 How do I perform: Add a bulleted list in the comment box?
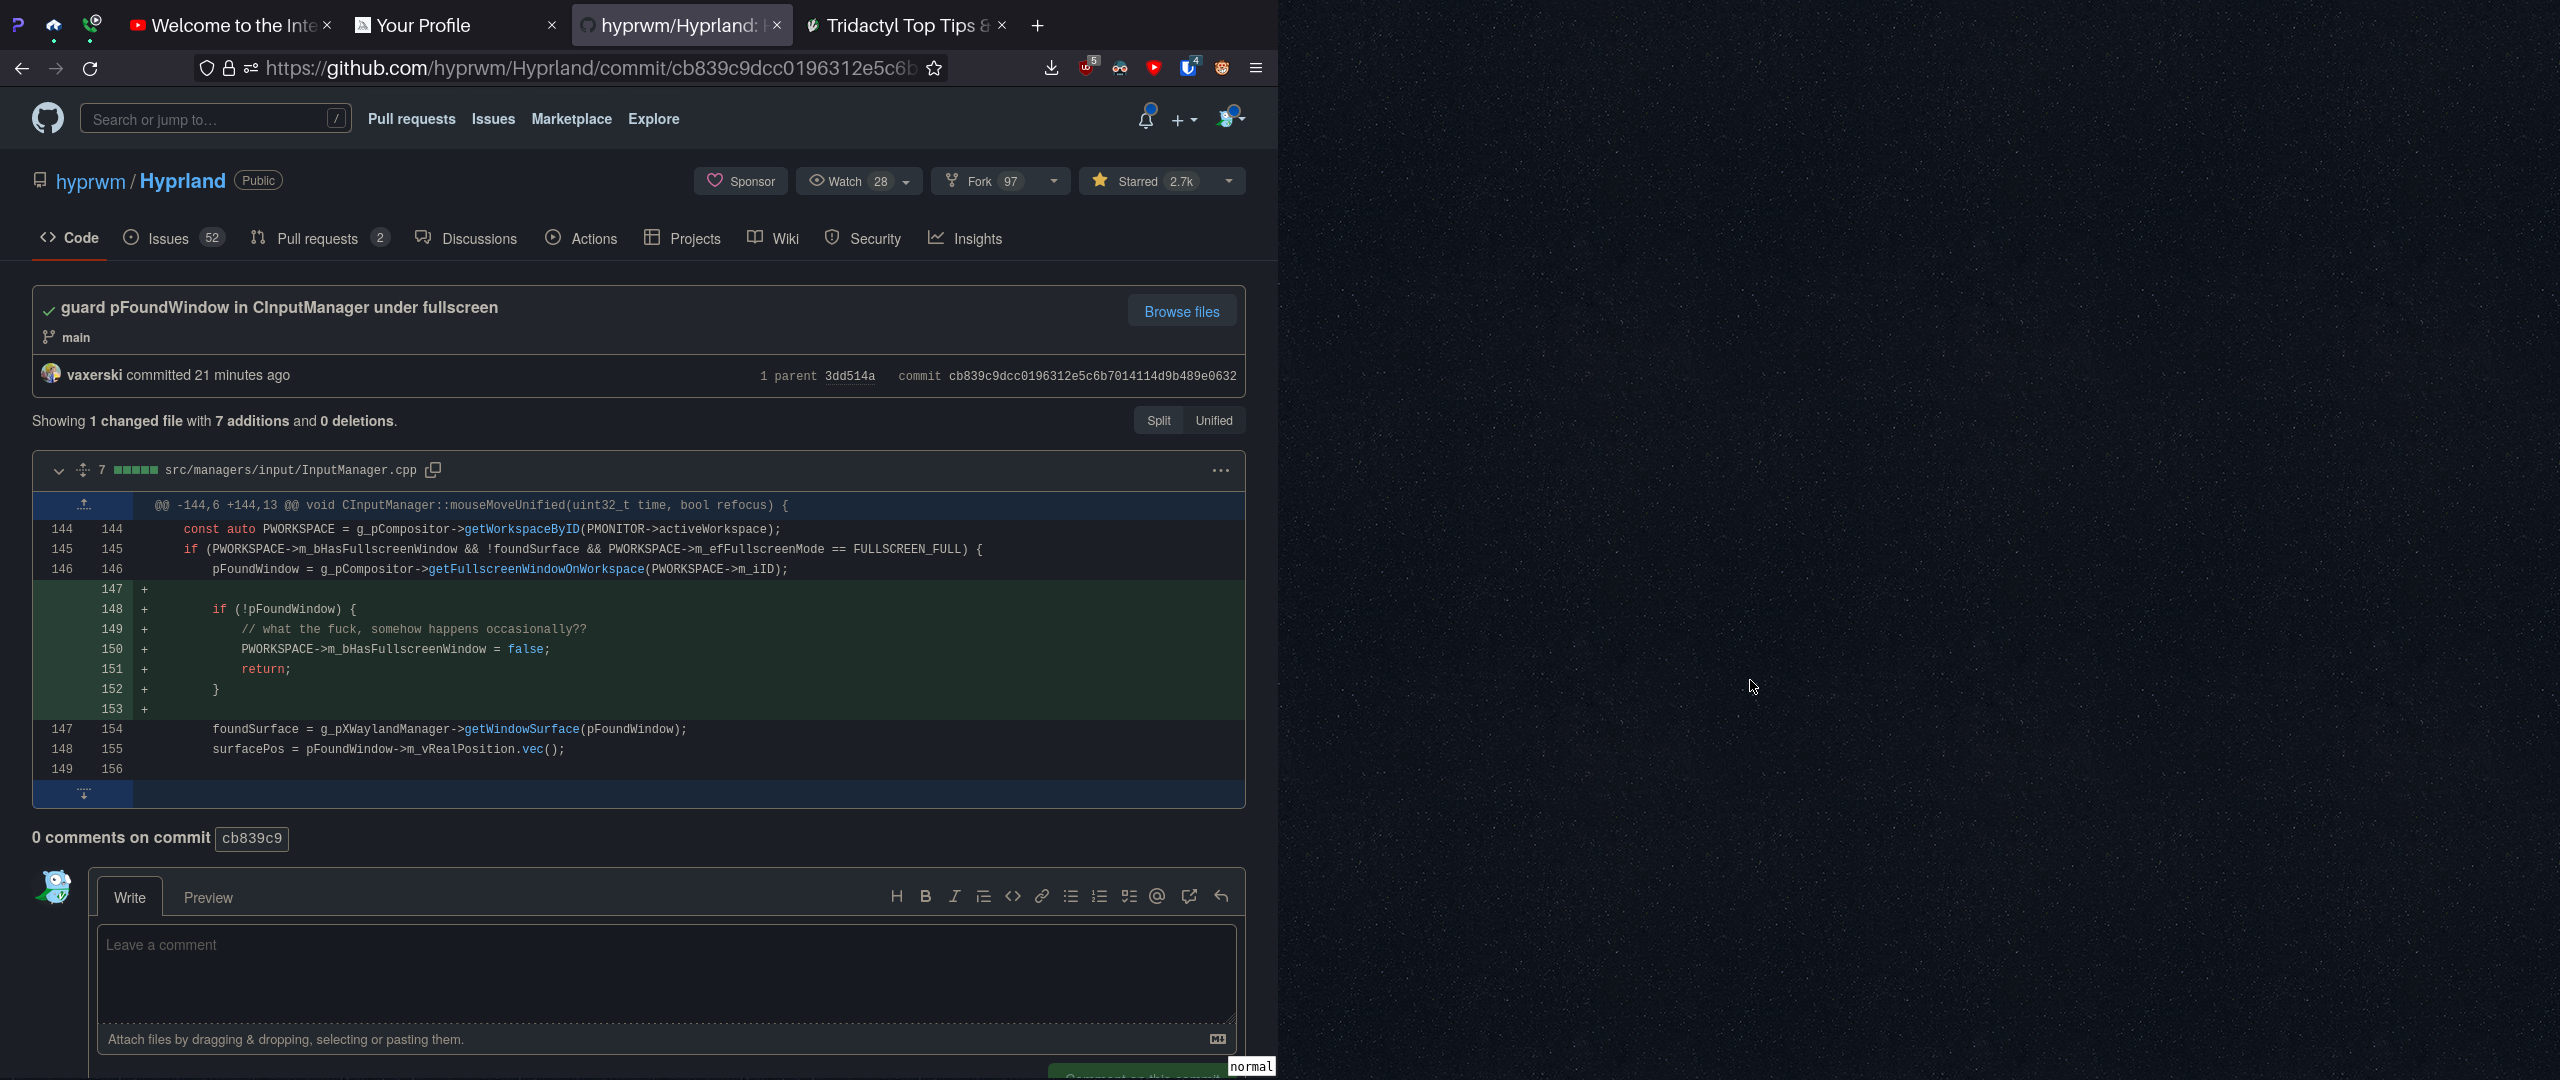tap(1069, 896)
